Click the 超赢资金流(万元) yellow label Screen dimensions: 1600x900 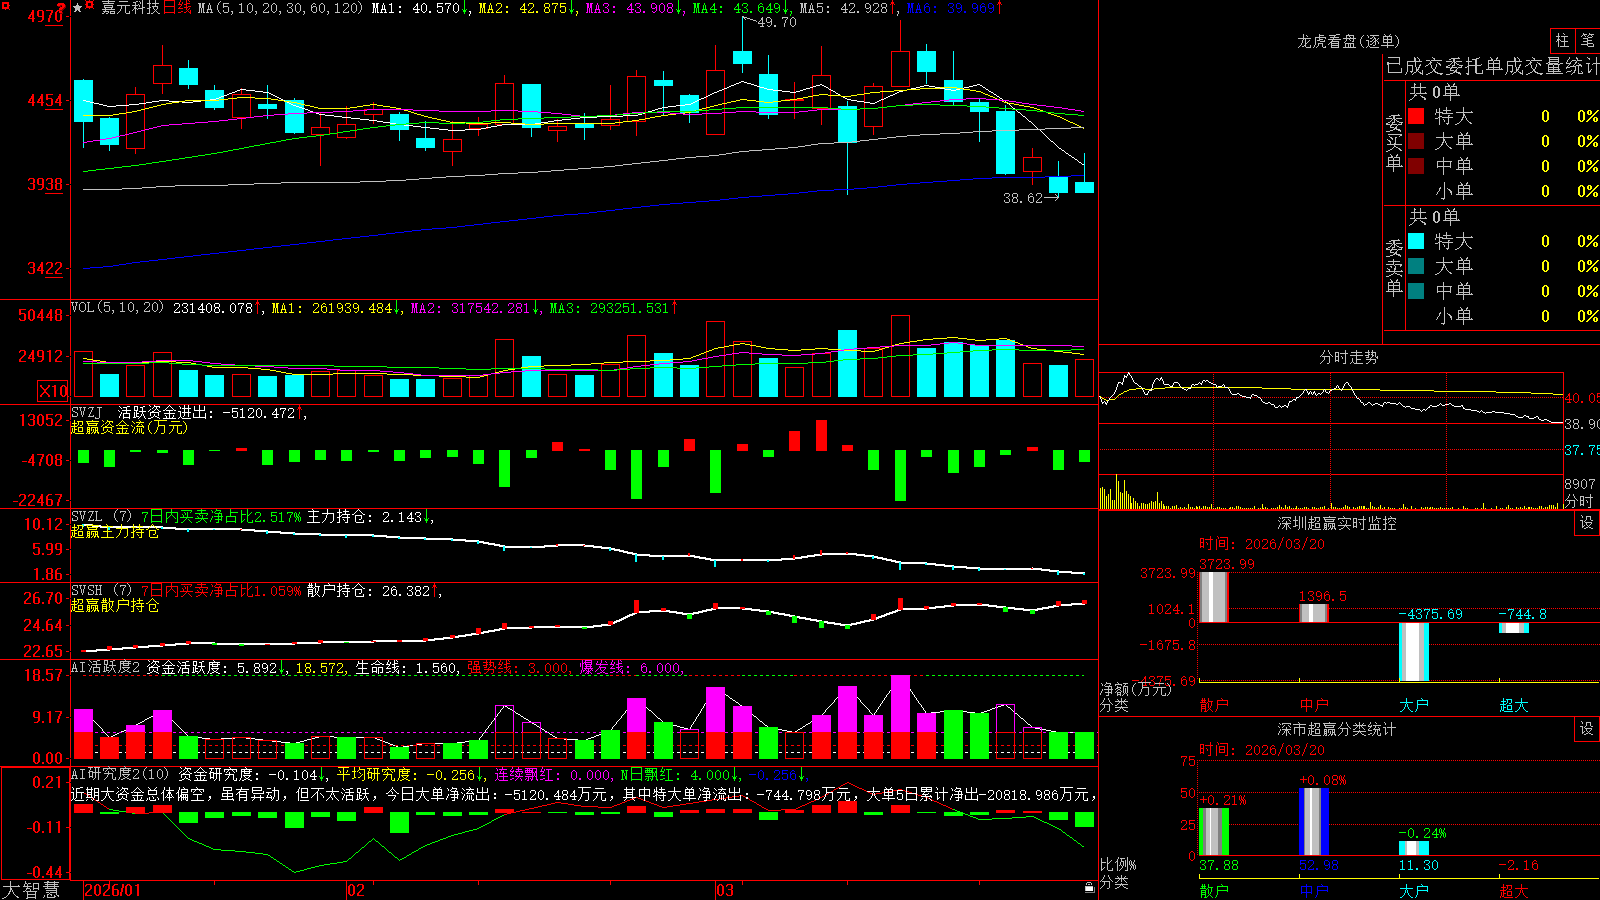[129, 428]
